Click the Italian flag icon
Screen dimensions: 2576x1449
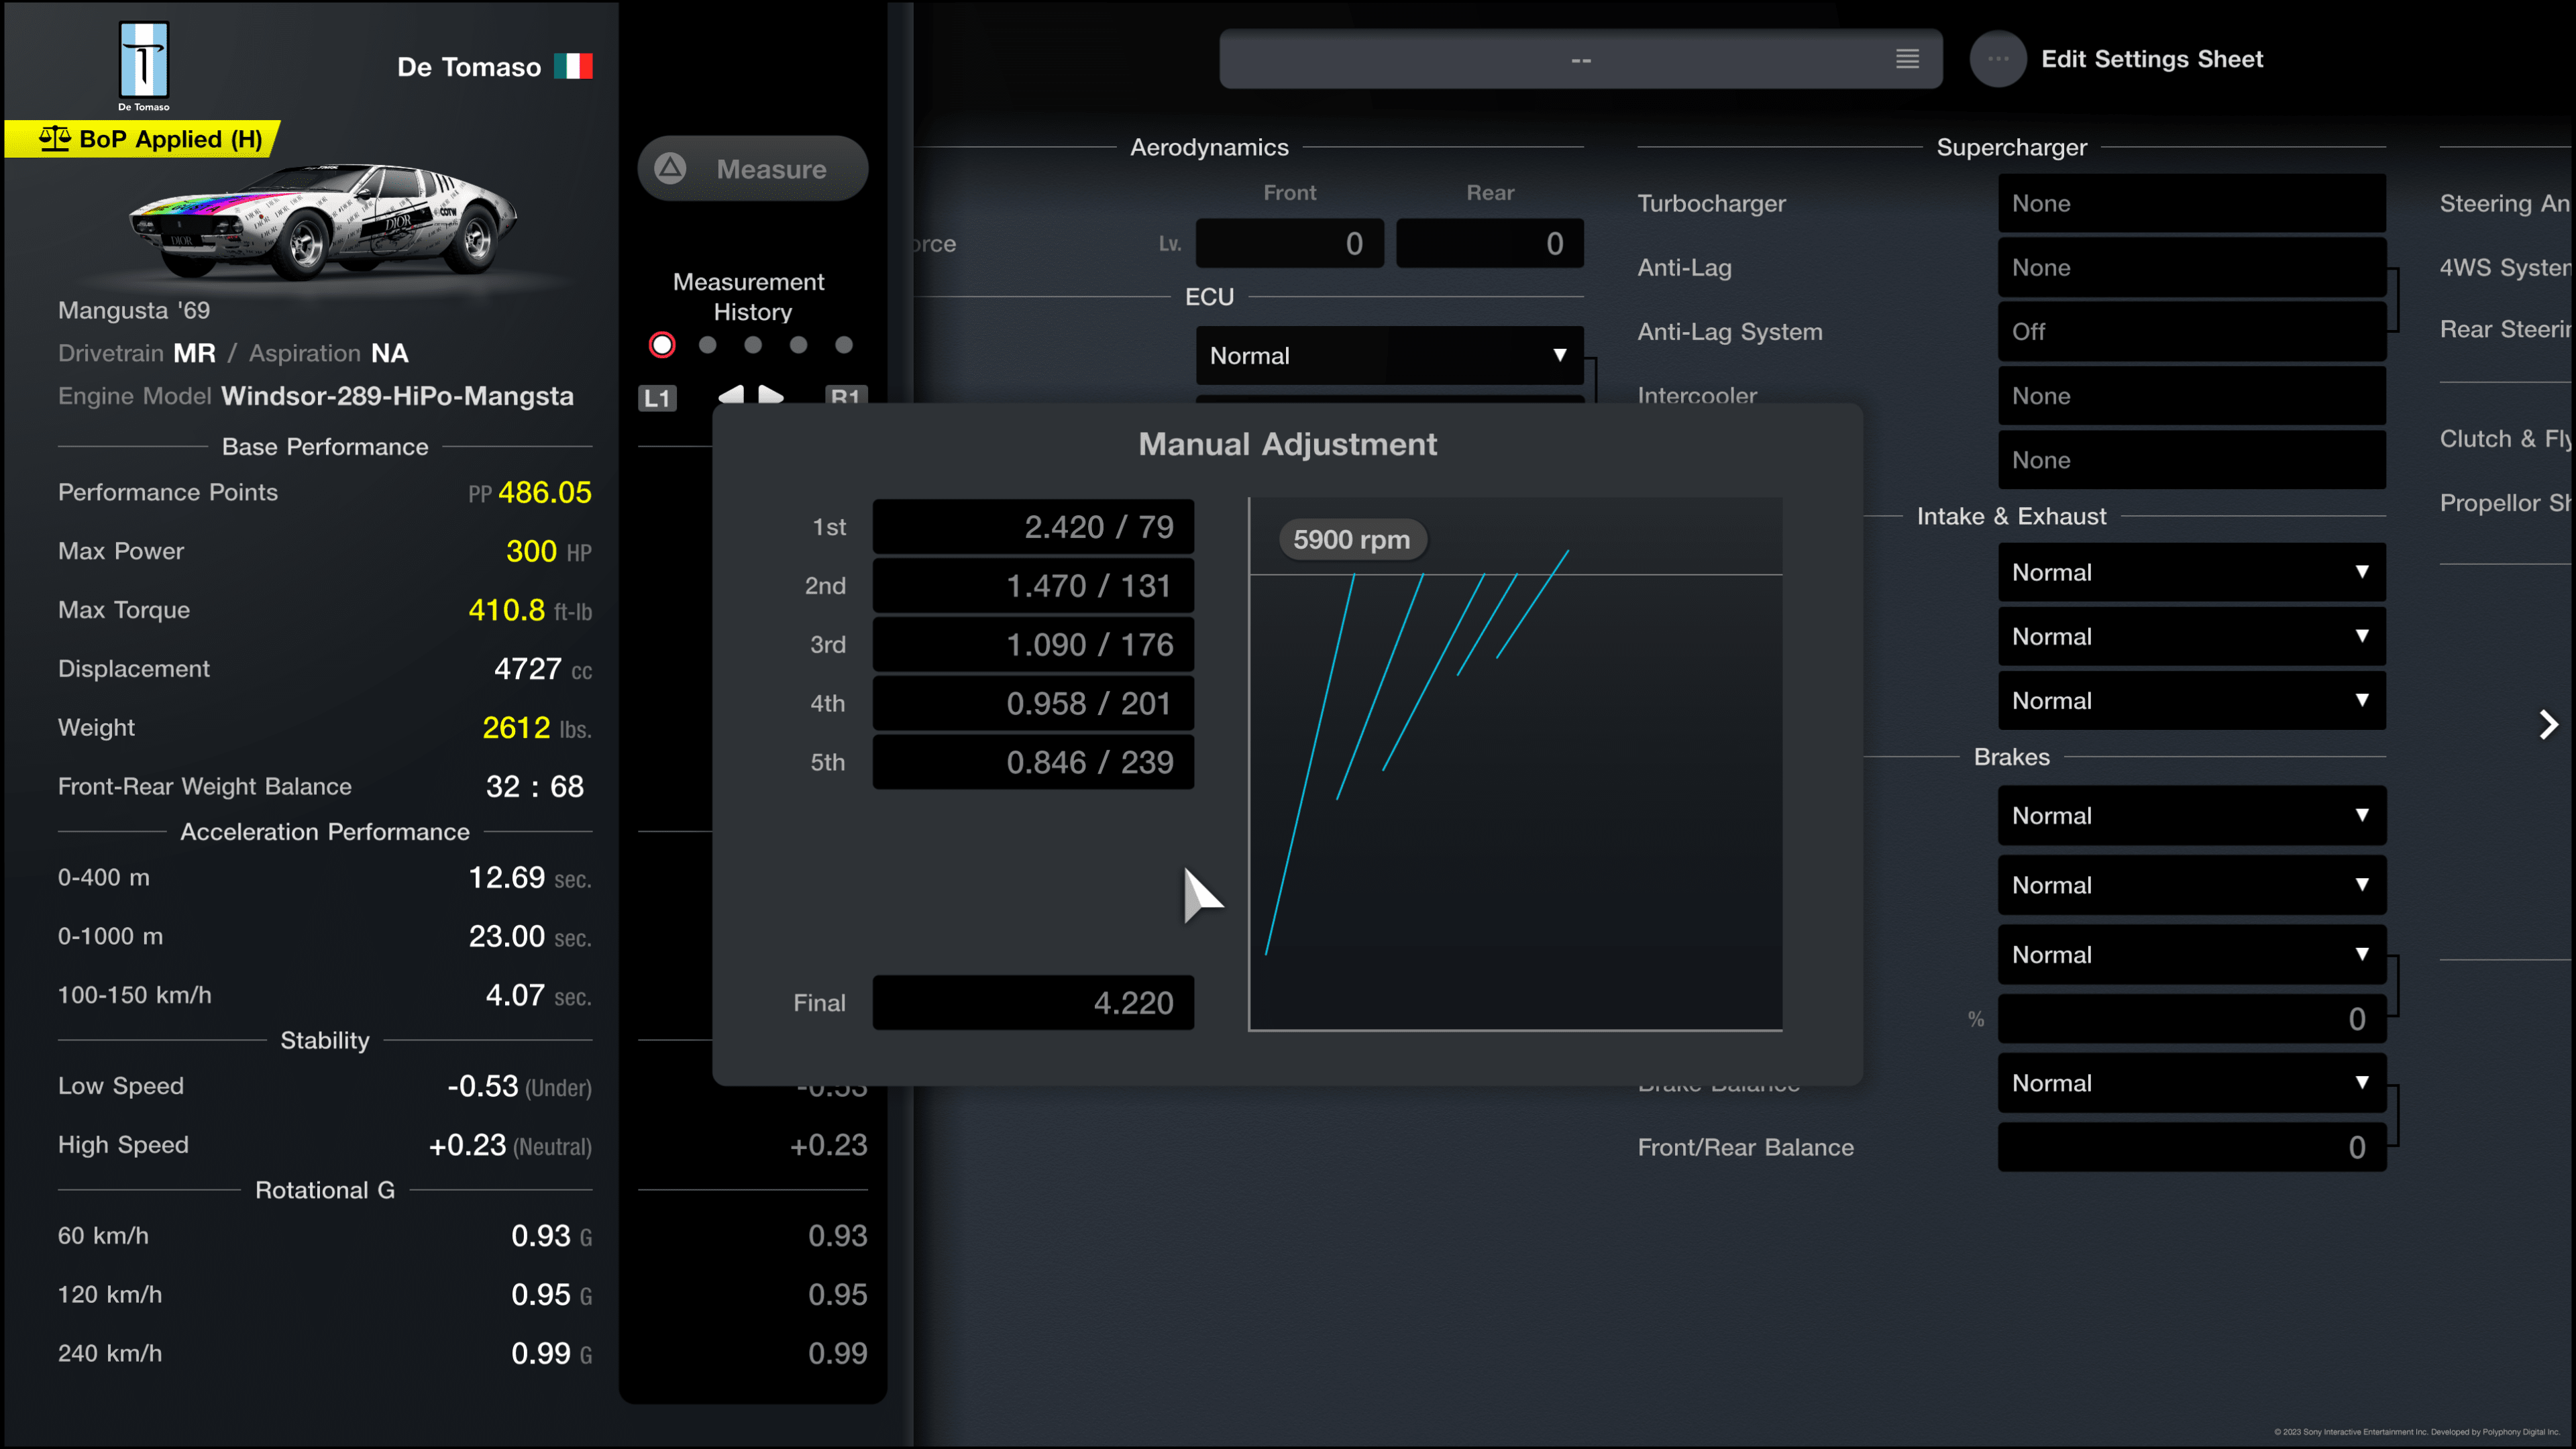(x=574, y=66)
